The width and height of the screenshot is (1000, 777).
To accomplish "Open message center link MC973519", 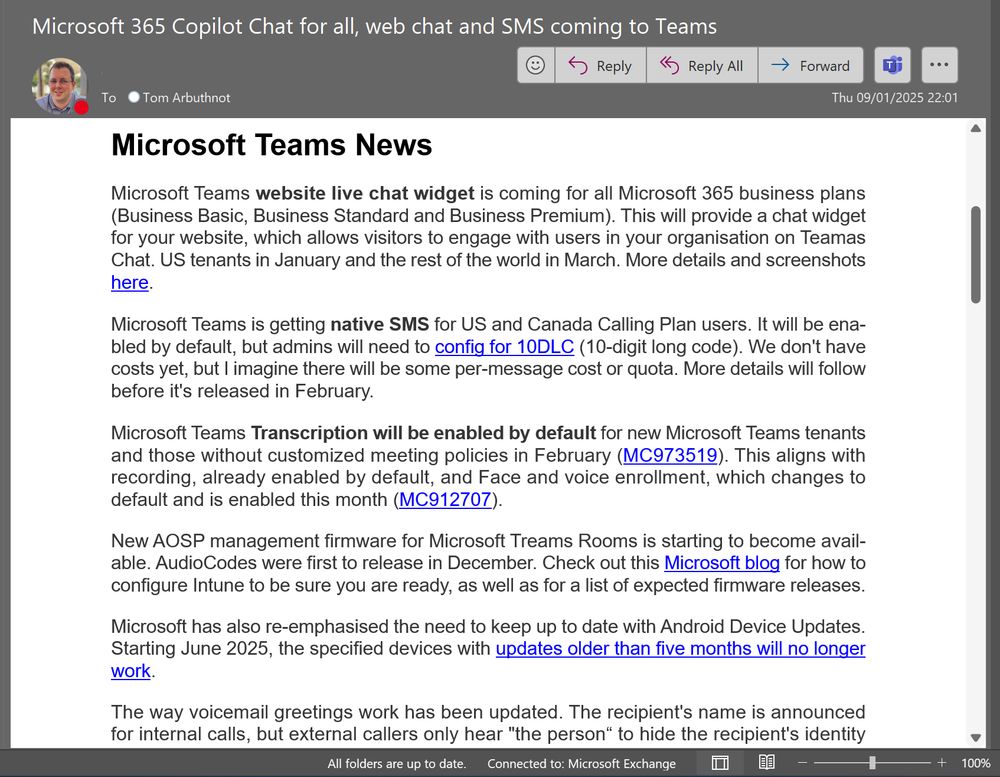I will 670,455.
